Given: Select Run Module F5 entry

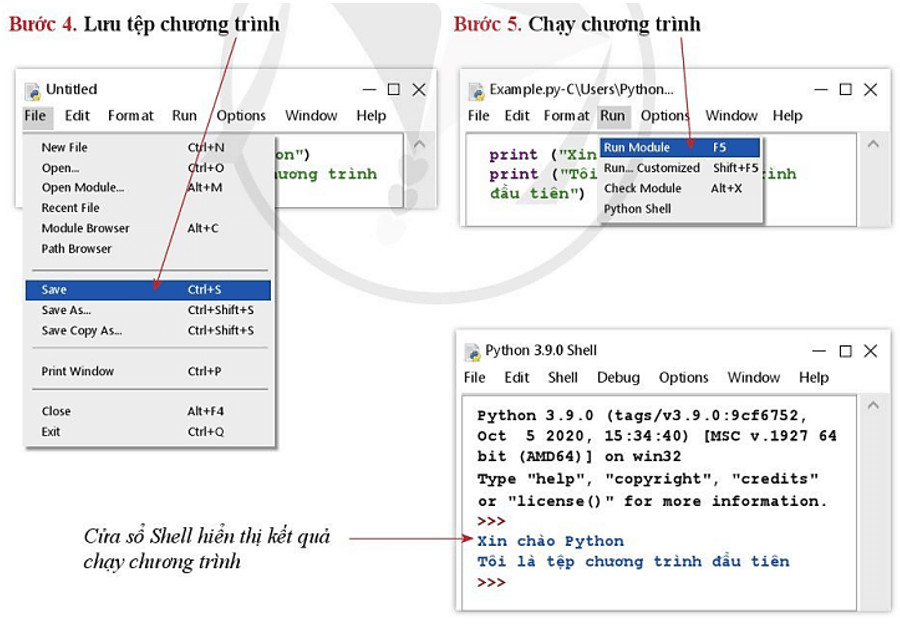Looking at the screenshot, I should 680,148.
